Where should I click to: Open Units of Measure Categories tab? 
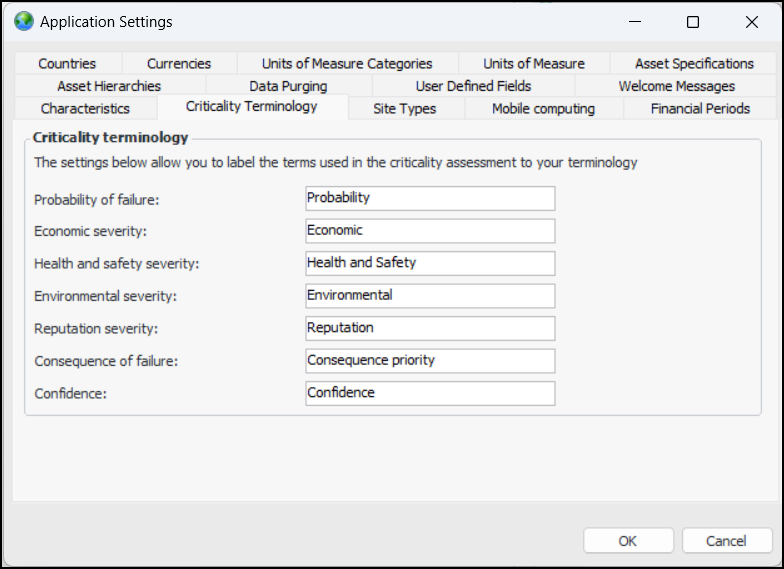click(x=347, y=63)
